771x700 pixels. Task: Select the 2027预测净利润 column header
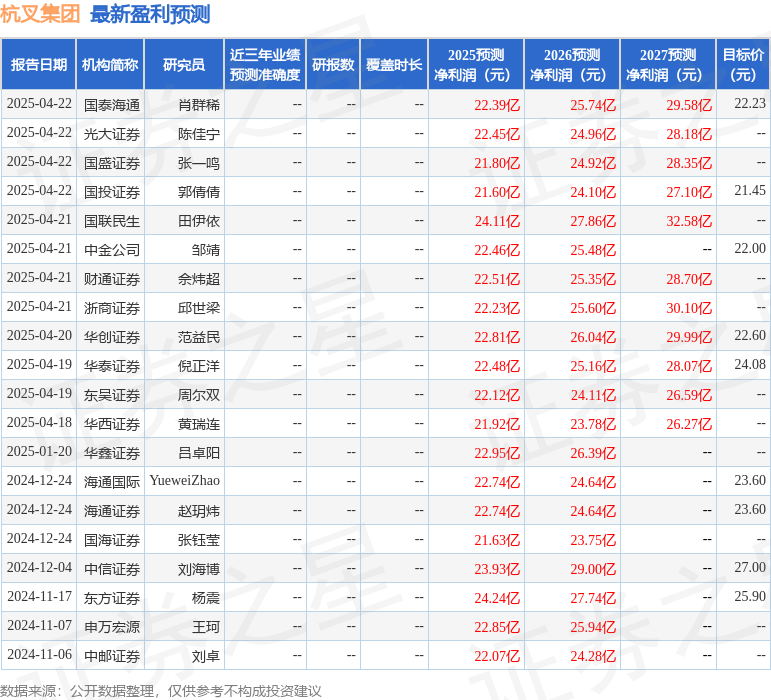coord(668,64)
